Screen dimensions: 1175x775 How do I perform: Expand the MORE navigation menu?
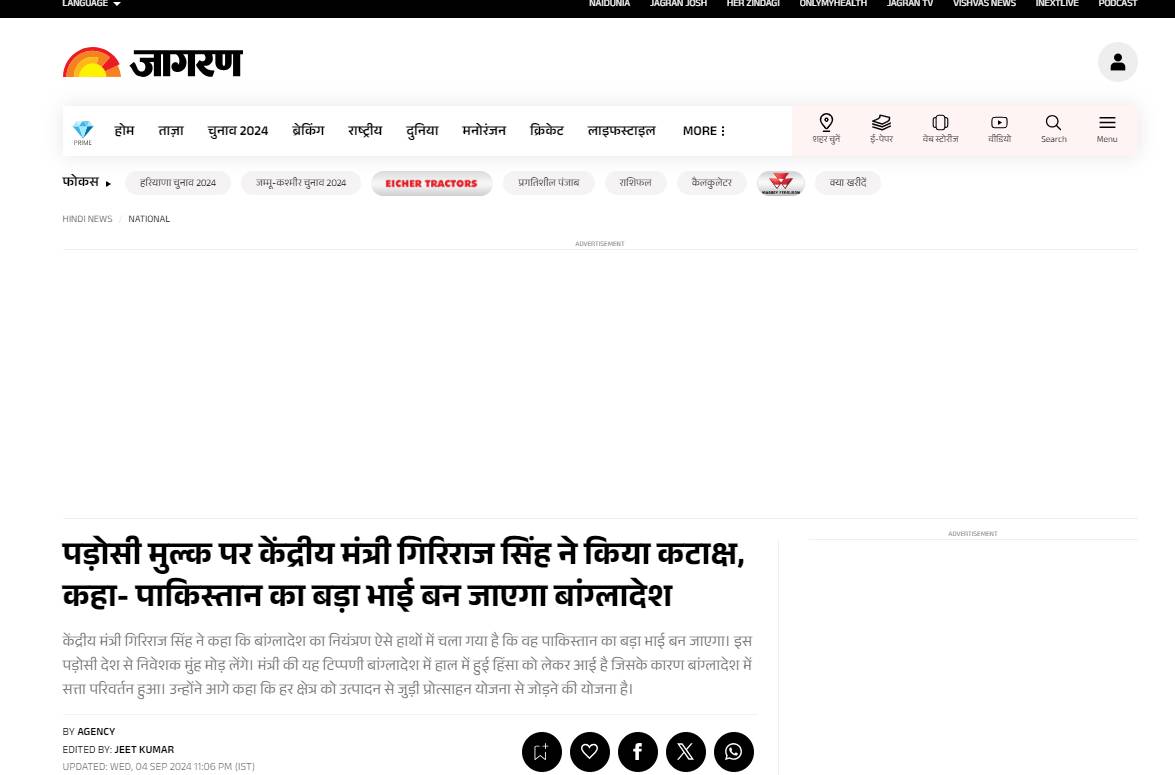click(704, 130)
